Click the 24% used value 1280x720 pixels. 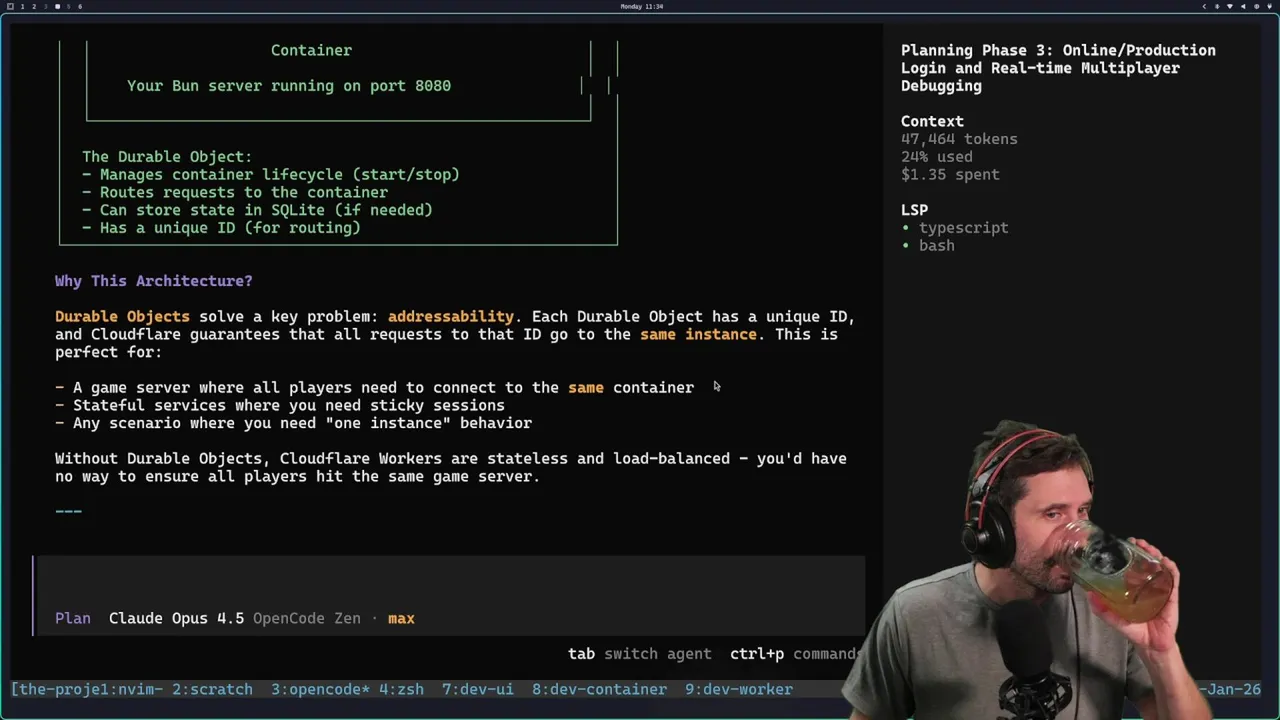click(937, 156)
